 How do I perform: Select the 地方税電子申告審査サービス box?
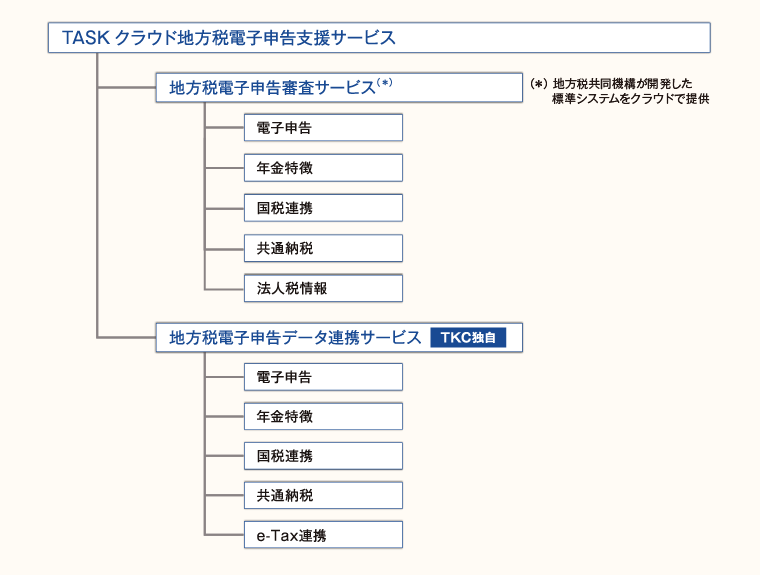coord(339,88)
